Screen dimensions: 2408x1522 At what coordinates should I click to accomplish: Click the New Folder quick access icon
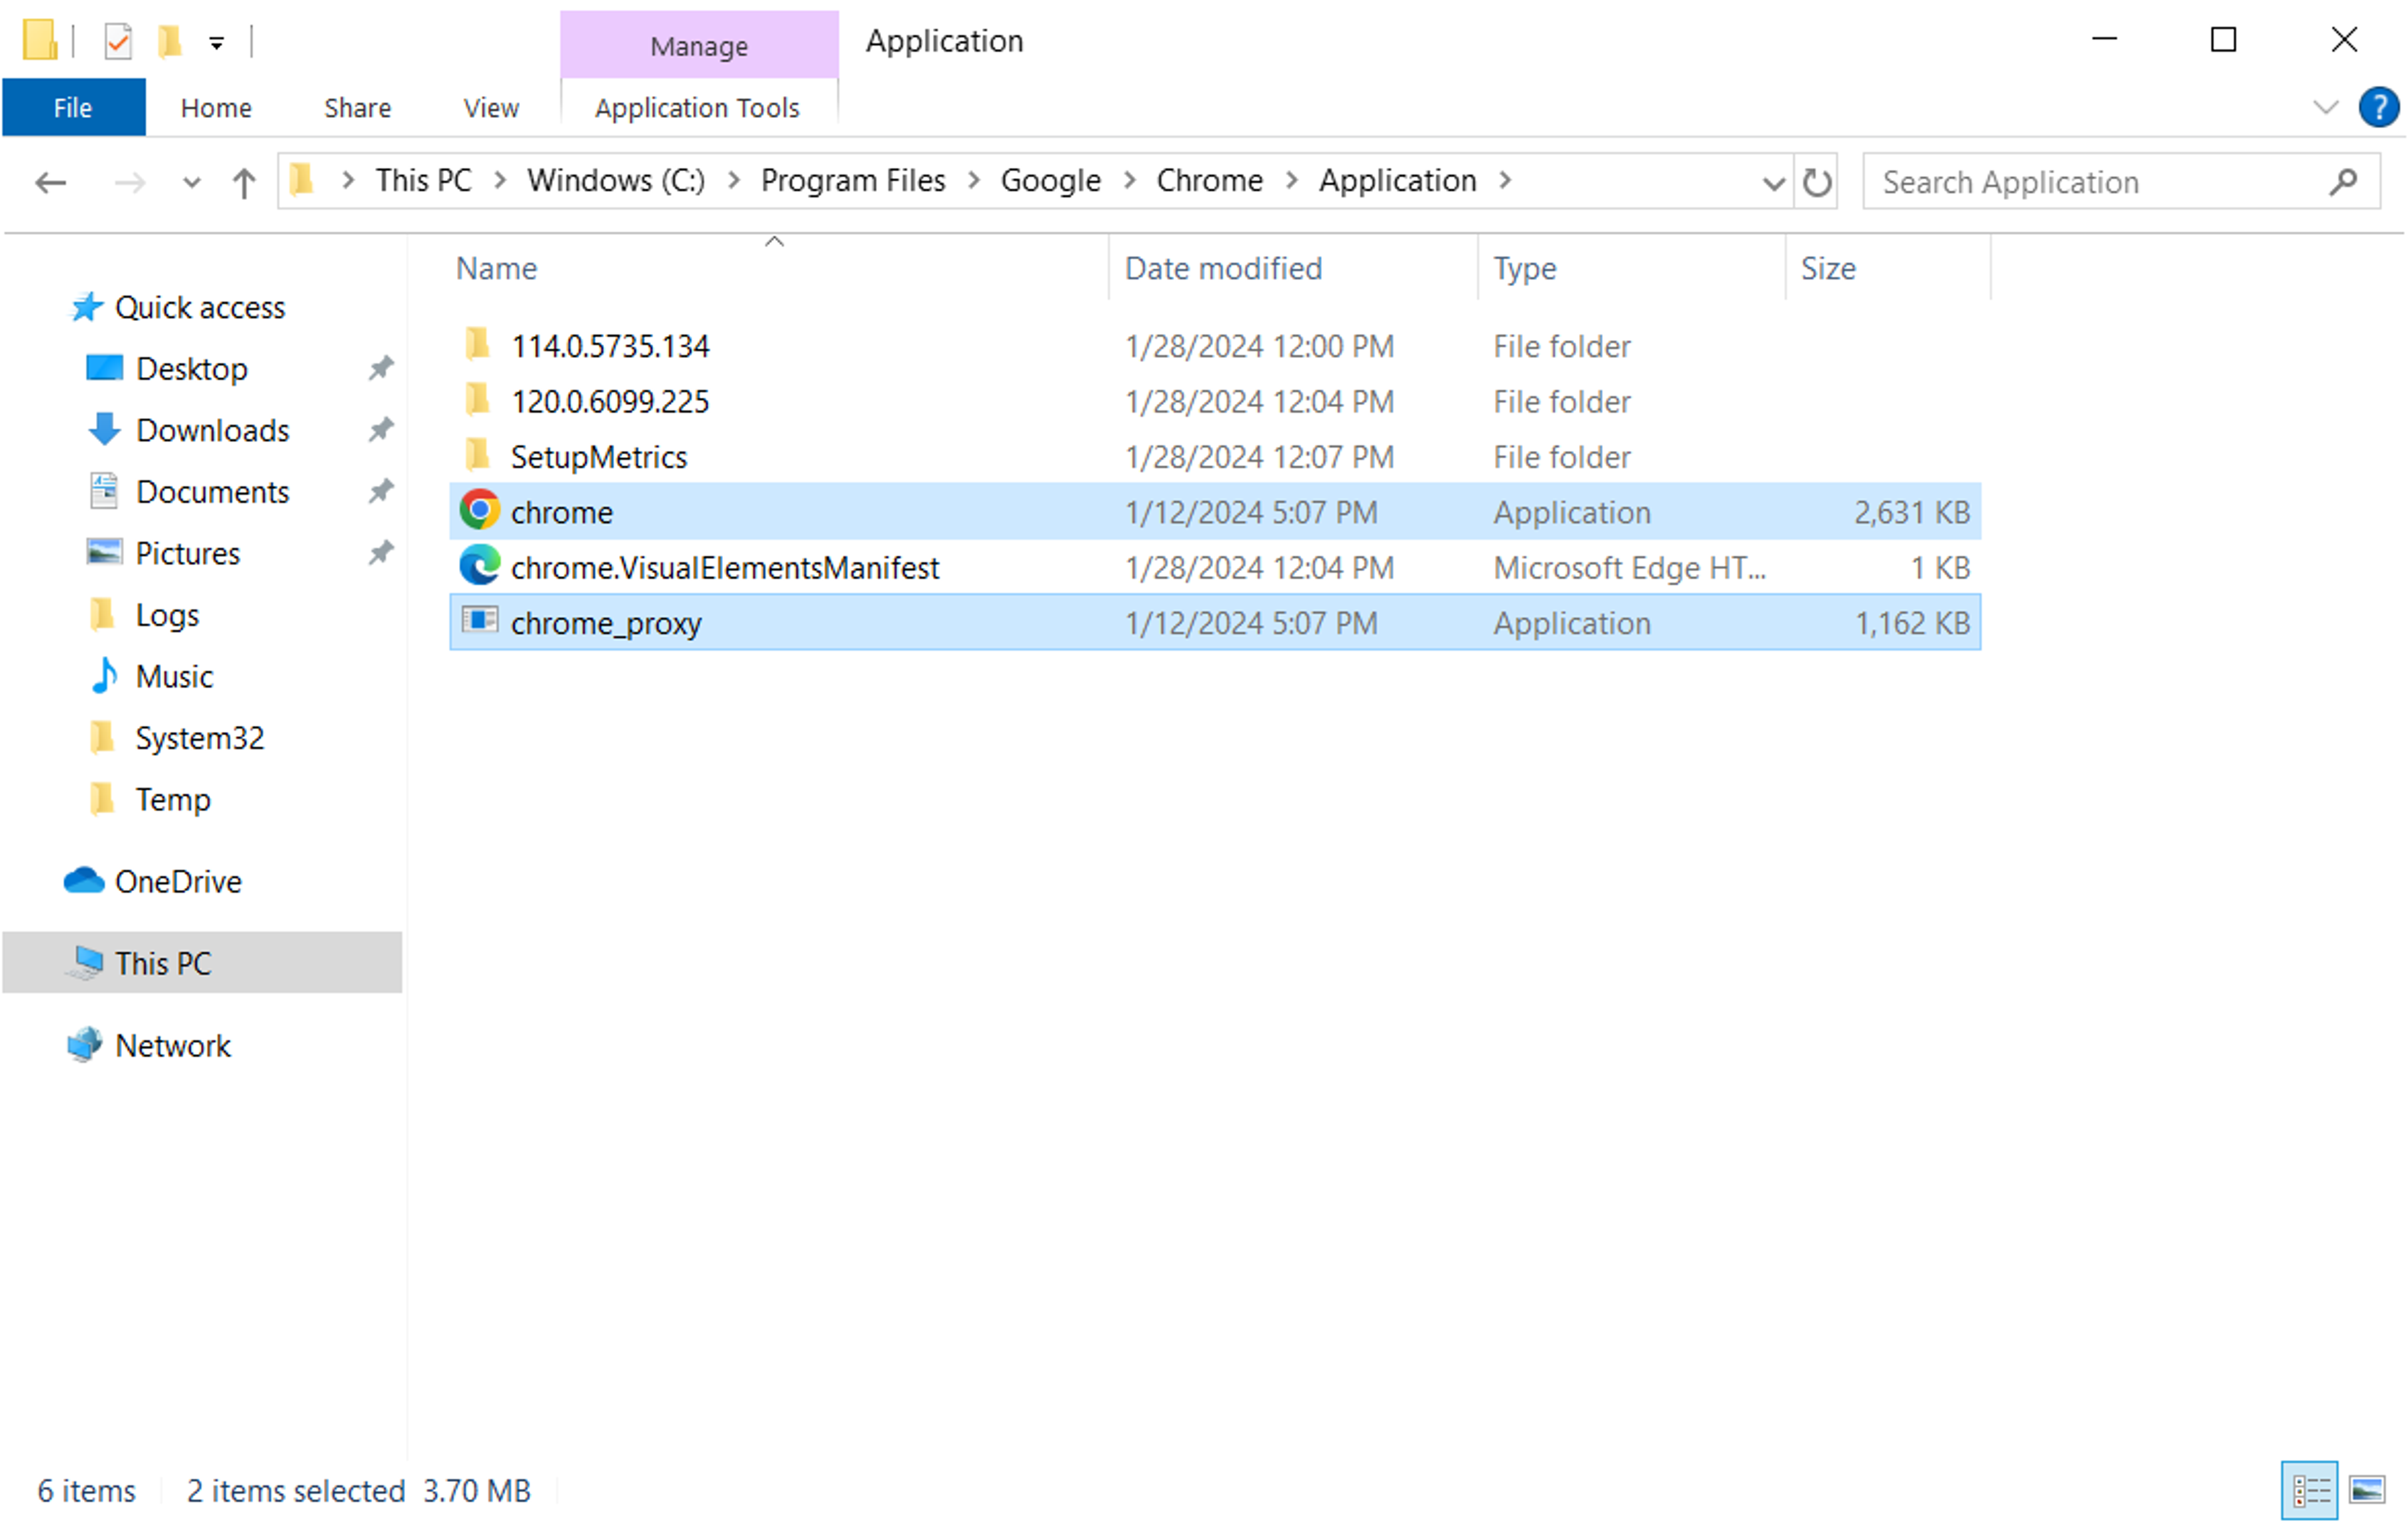click(x=170, y=41)
